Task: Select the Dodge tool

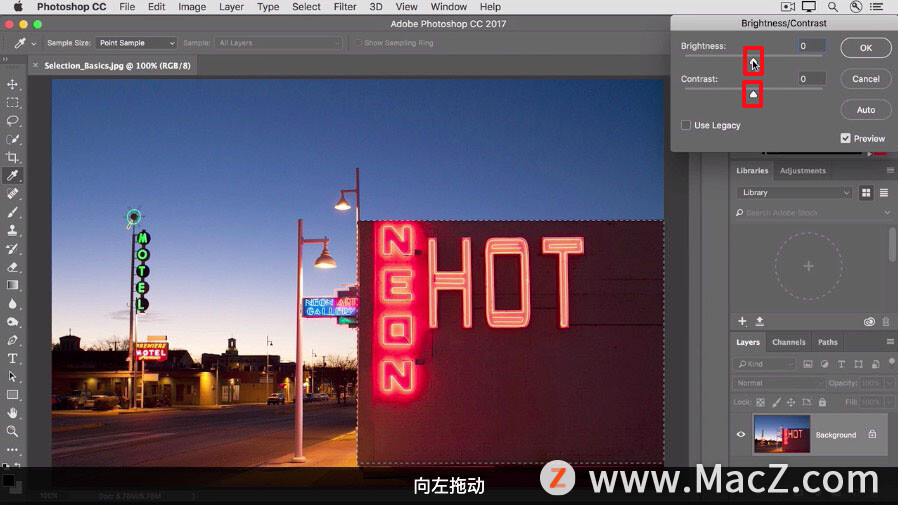Action: pyautogui.click(x=12, y=322)
